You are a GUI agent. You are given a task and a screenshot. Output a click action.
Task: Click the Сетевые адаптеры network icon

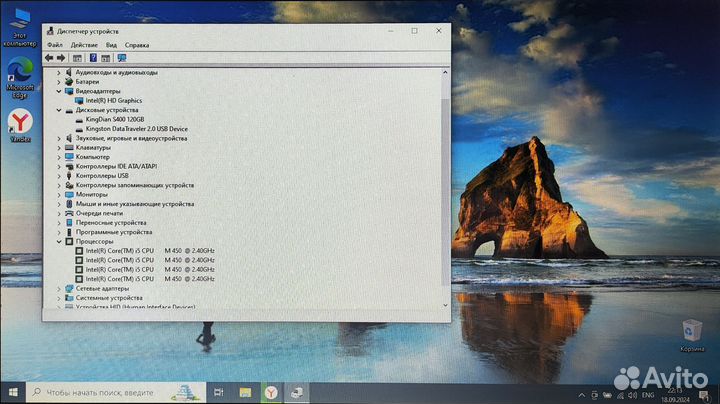pyautogui.click(x=69, y=289)
